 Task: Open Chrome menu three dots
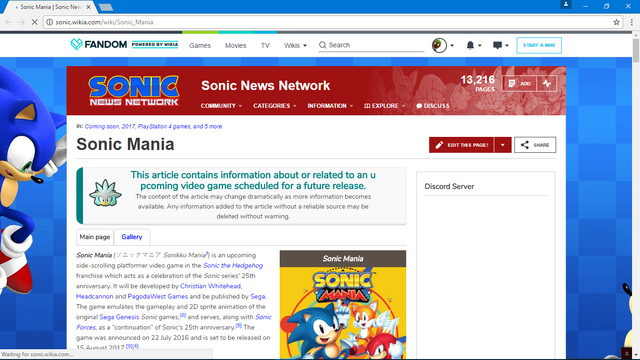coord(631,22)
